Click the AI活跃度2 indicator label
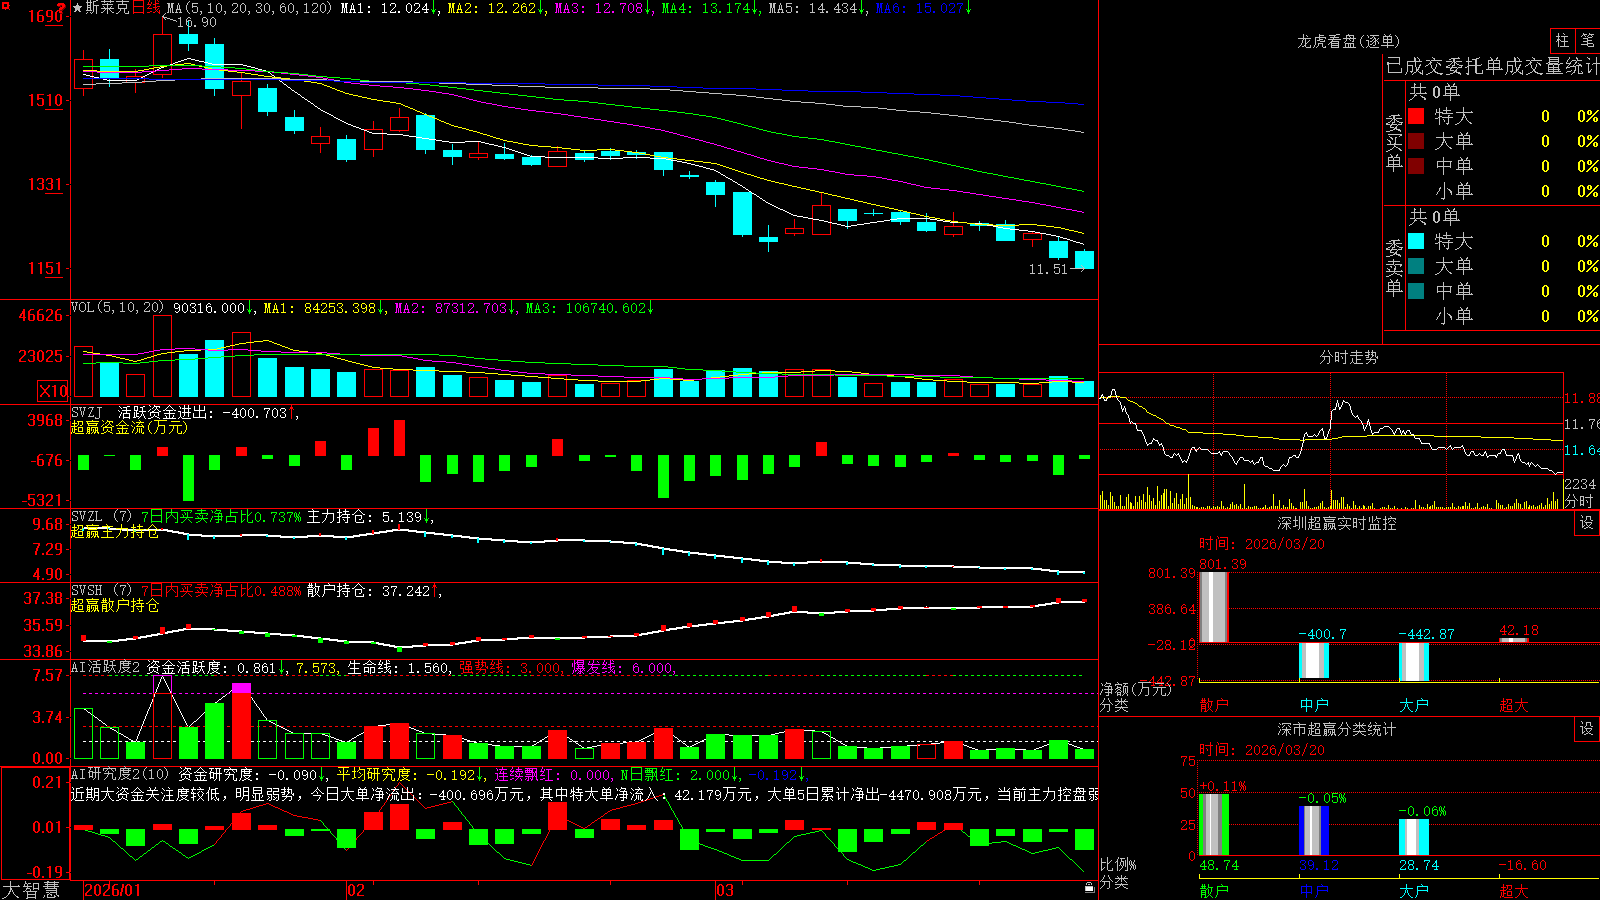Screen dimensions: 1600x900 [106, 667]
